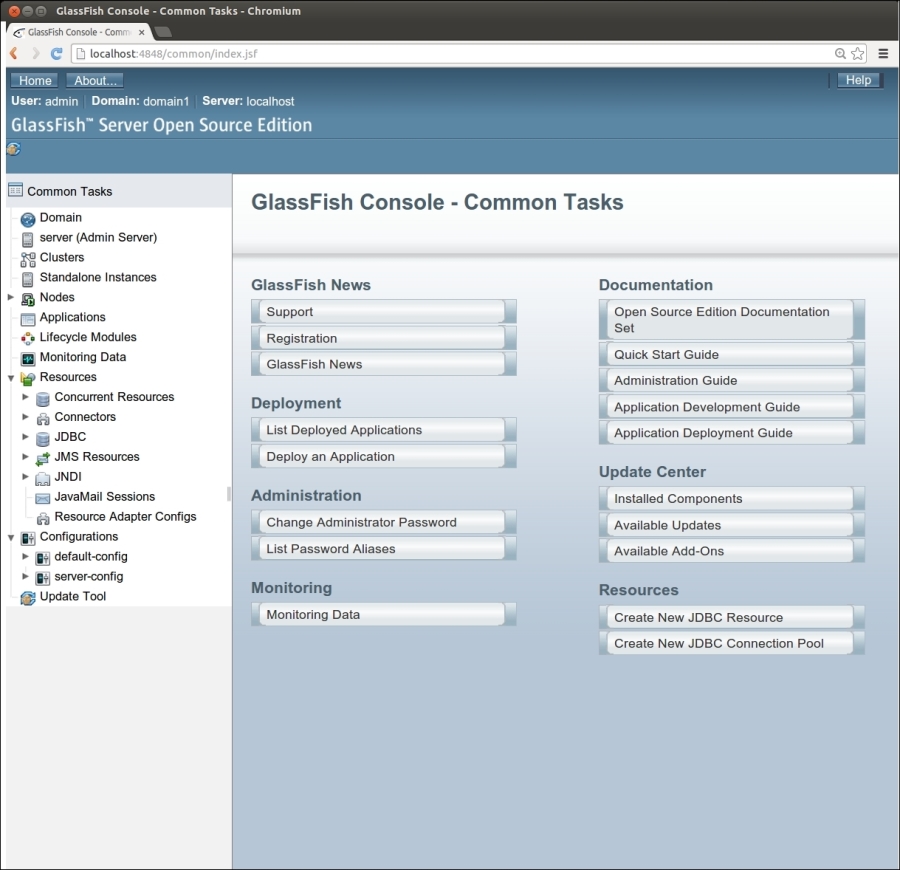Viewport: 900px width, 870px height.
Task: Open the Home tab in header
Action: [x=35, y=81]
